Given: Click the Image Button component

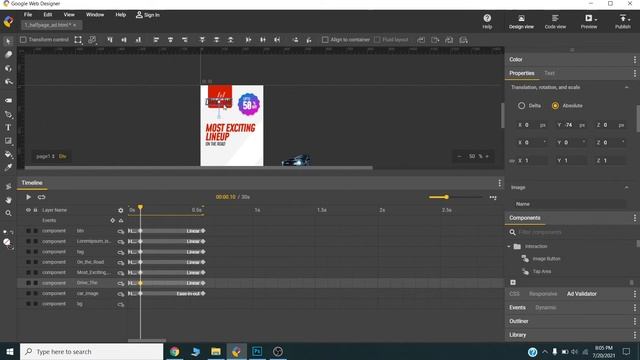Looking at the screenshot, I should (x=546, y=259).
